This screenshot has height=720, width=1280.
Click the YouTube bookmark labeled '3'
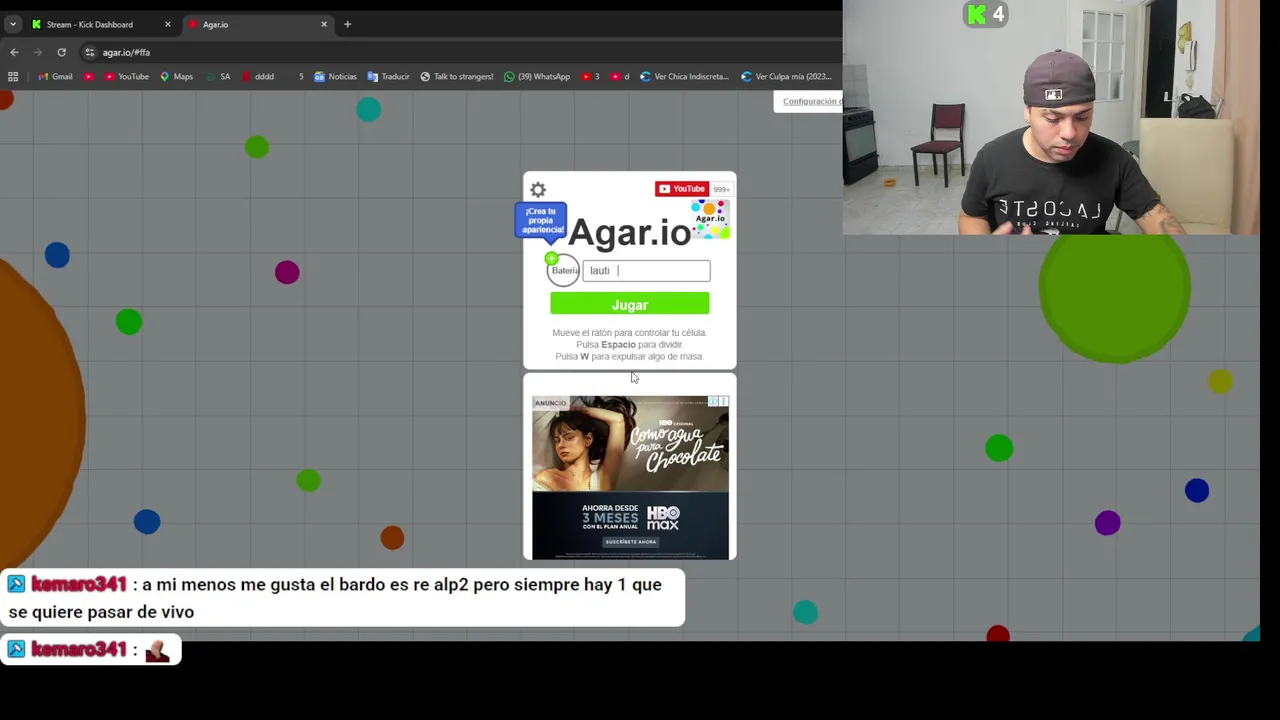coord(590,76)
